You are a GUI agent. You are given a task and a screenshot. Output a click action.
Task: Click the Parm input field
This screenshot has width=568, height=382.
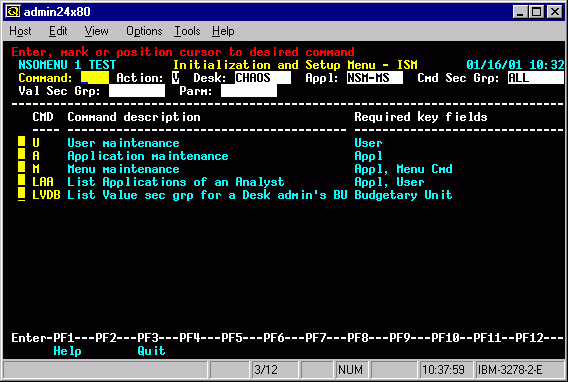pyautogui.click(x=249, y=91)
